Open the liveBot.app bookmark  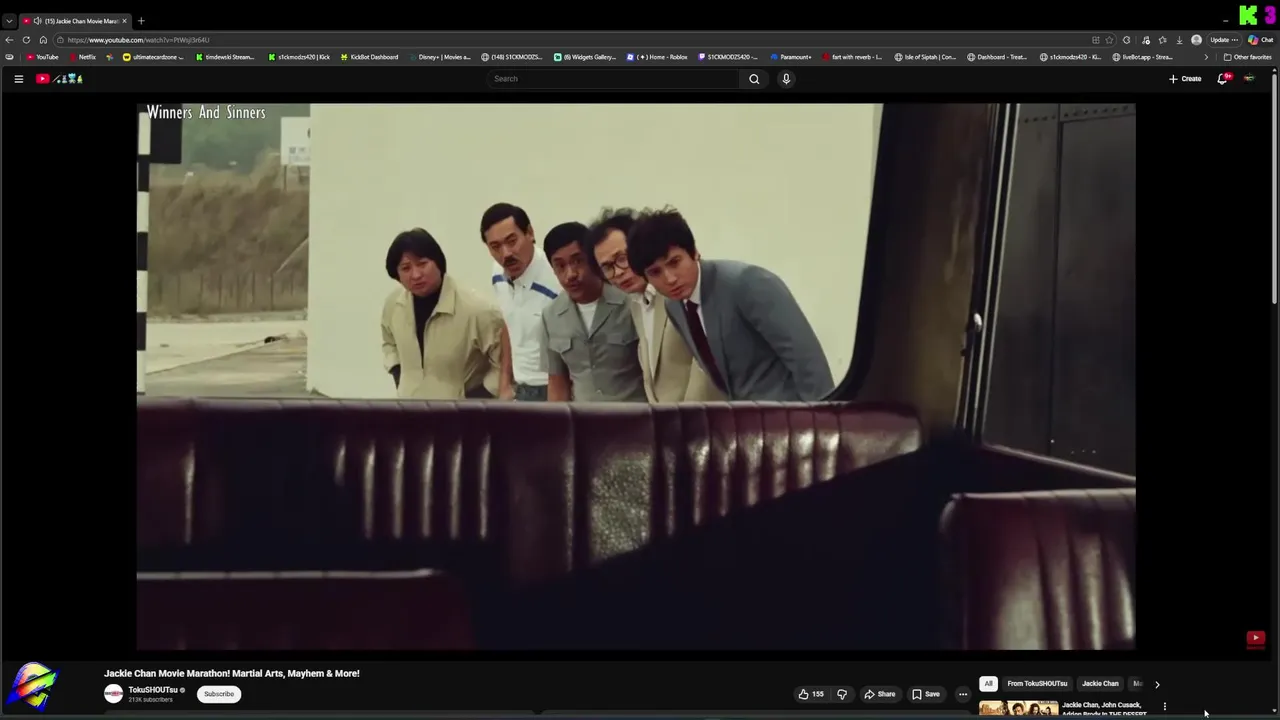point(1143,57)
